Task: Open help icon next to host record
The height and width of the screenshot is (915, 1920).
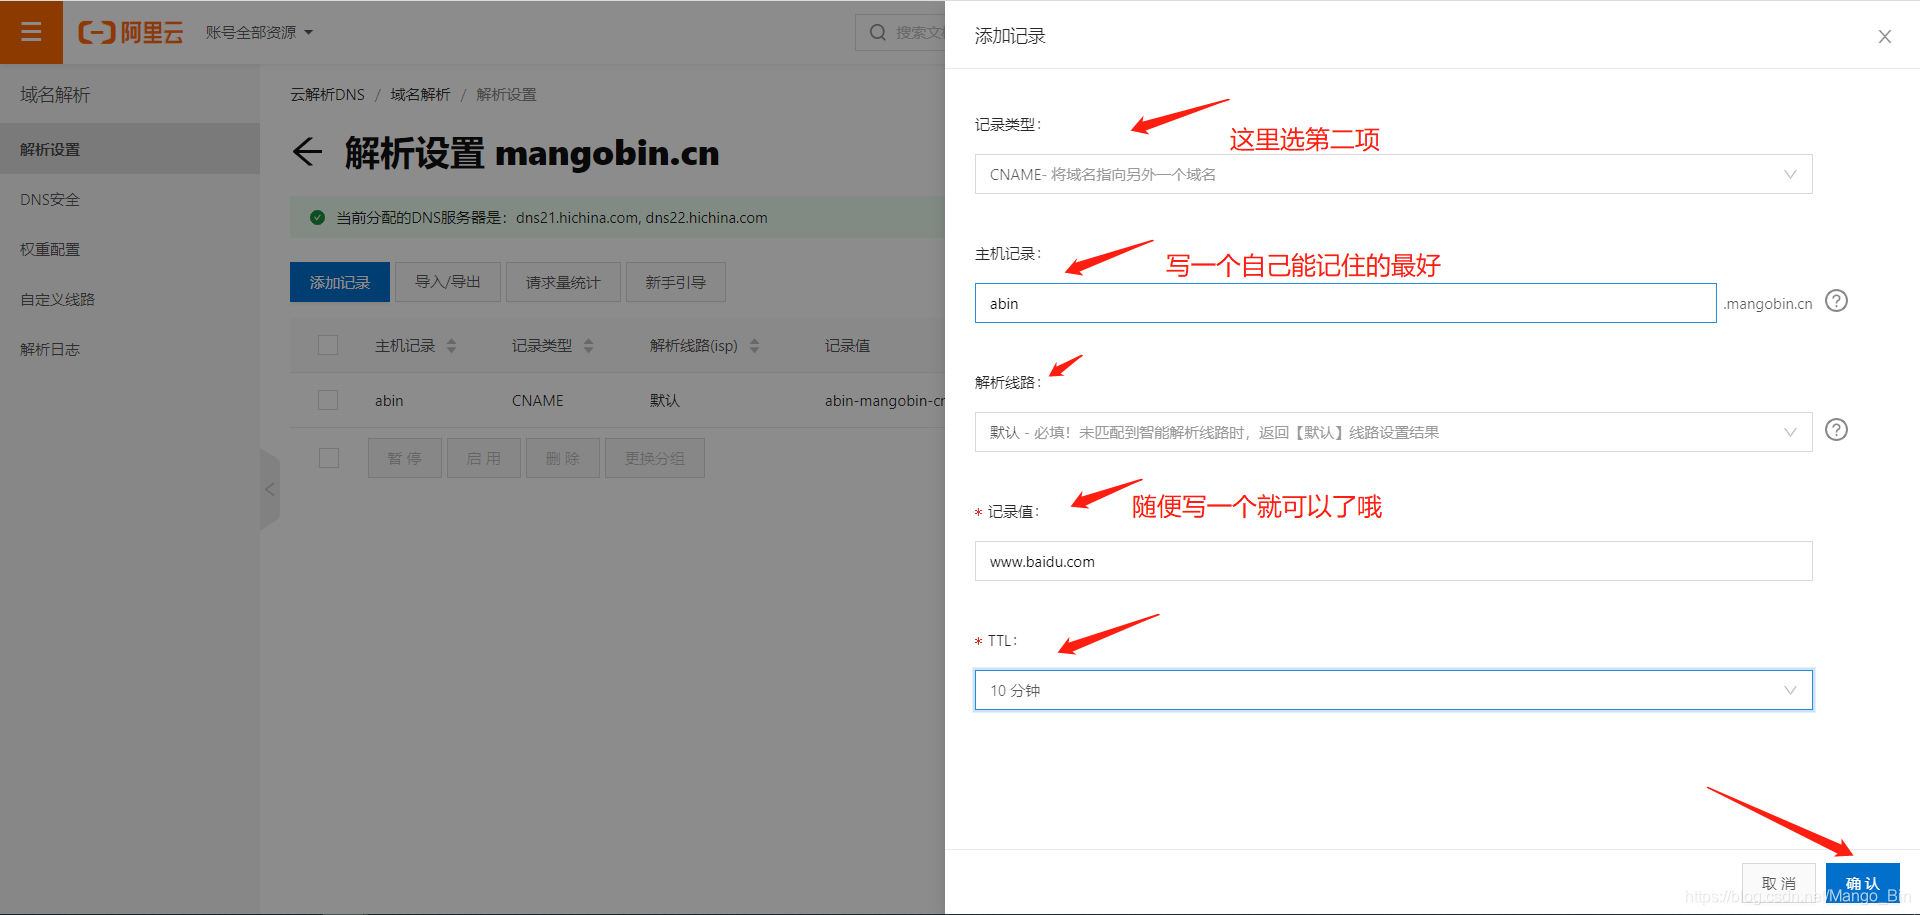Action: click(1836, 301)
